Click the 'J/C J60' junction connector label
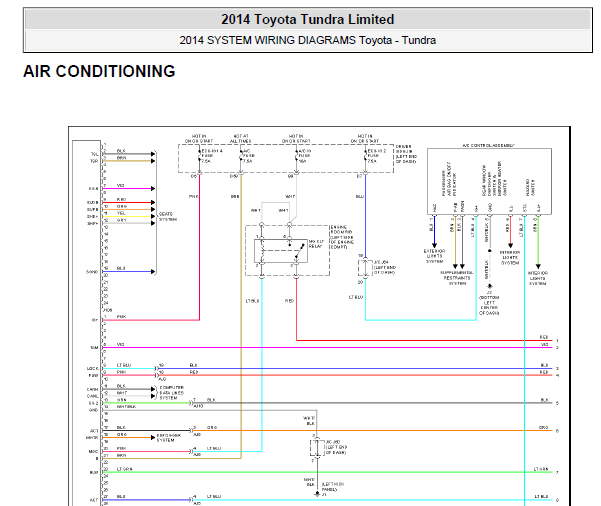 (x=336, y=447)
